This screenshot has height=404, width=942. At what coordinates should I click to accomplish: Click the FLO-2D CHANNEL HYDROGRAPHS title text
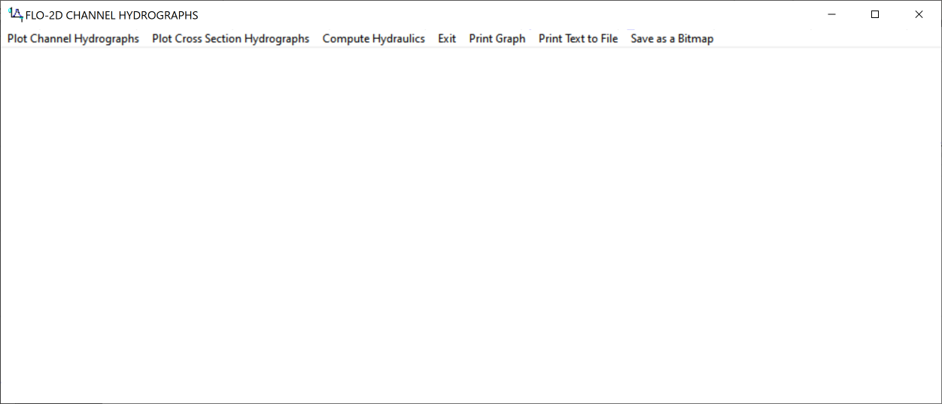(x=111, y=15)
